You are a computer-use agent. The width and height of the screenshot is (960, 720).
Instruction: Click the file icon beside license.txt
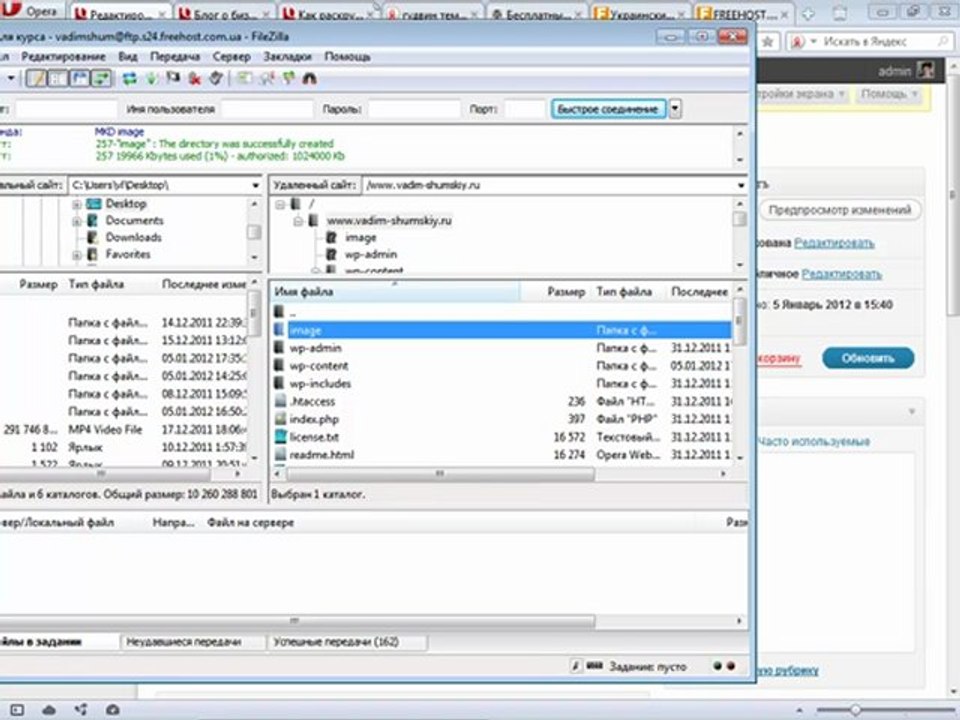coord(280,437)
